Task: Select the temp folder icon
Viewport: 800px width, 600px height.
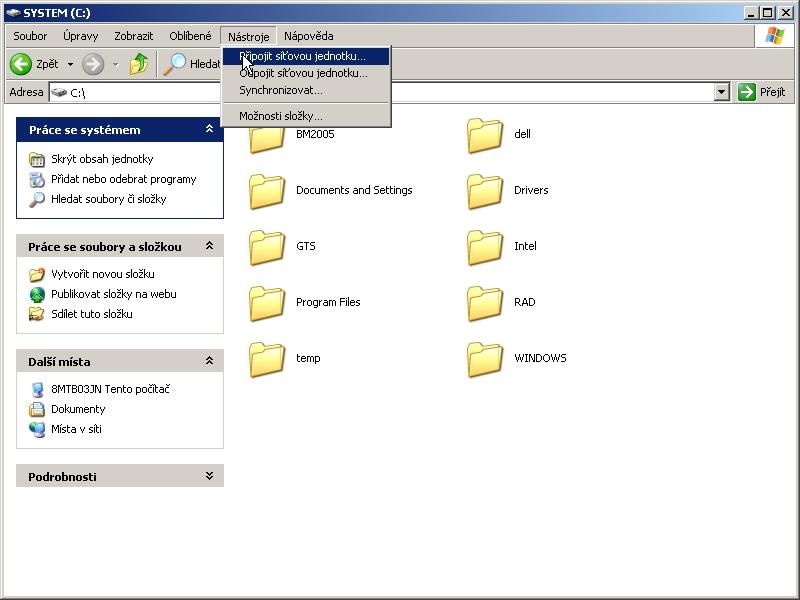Action: click(x=267, y=360)
